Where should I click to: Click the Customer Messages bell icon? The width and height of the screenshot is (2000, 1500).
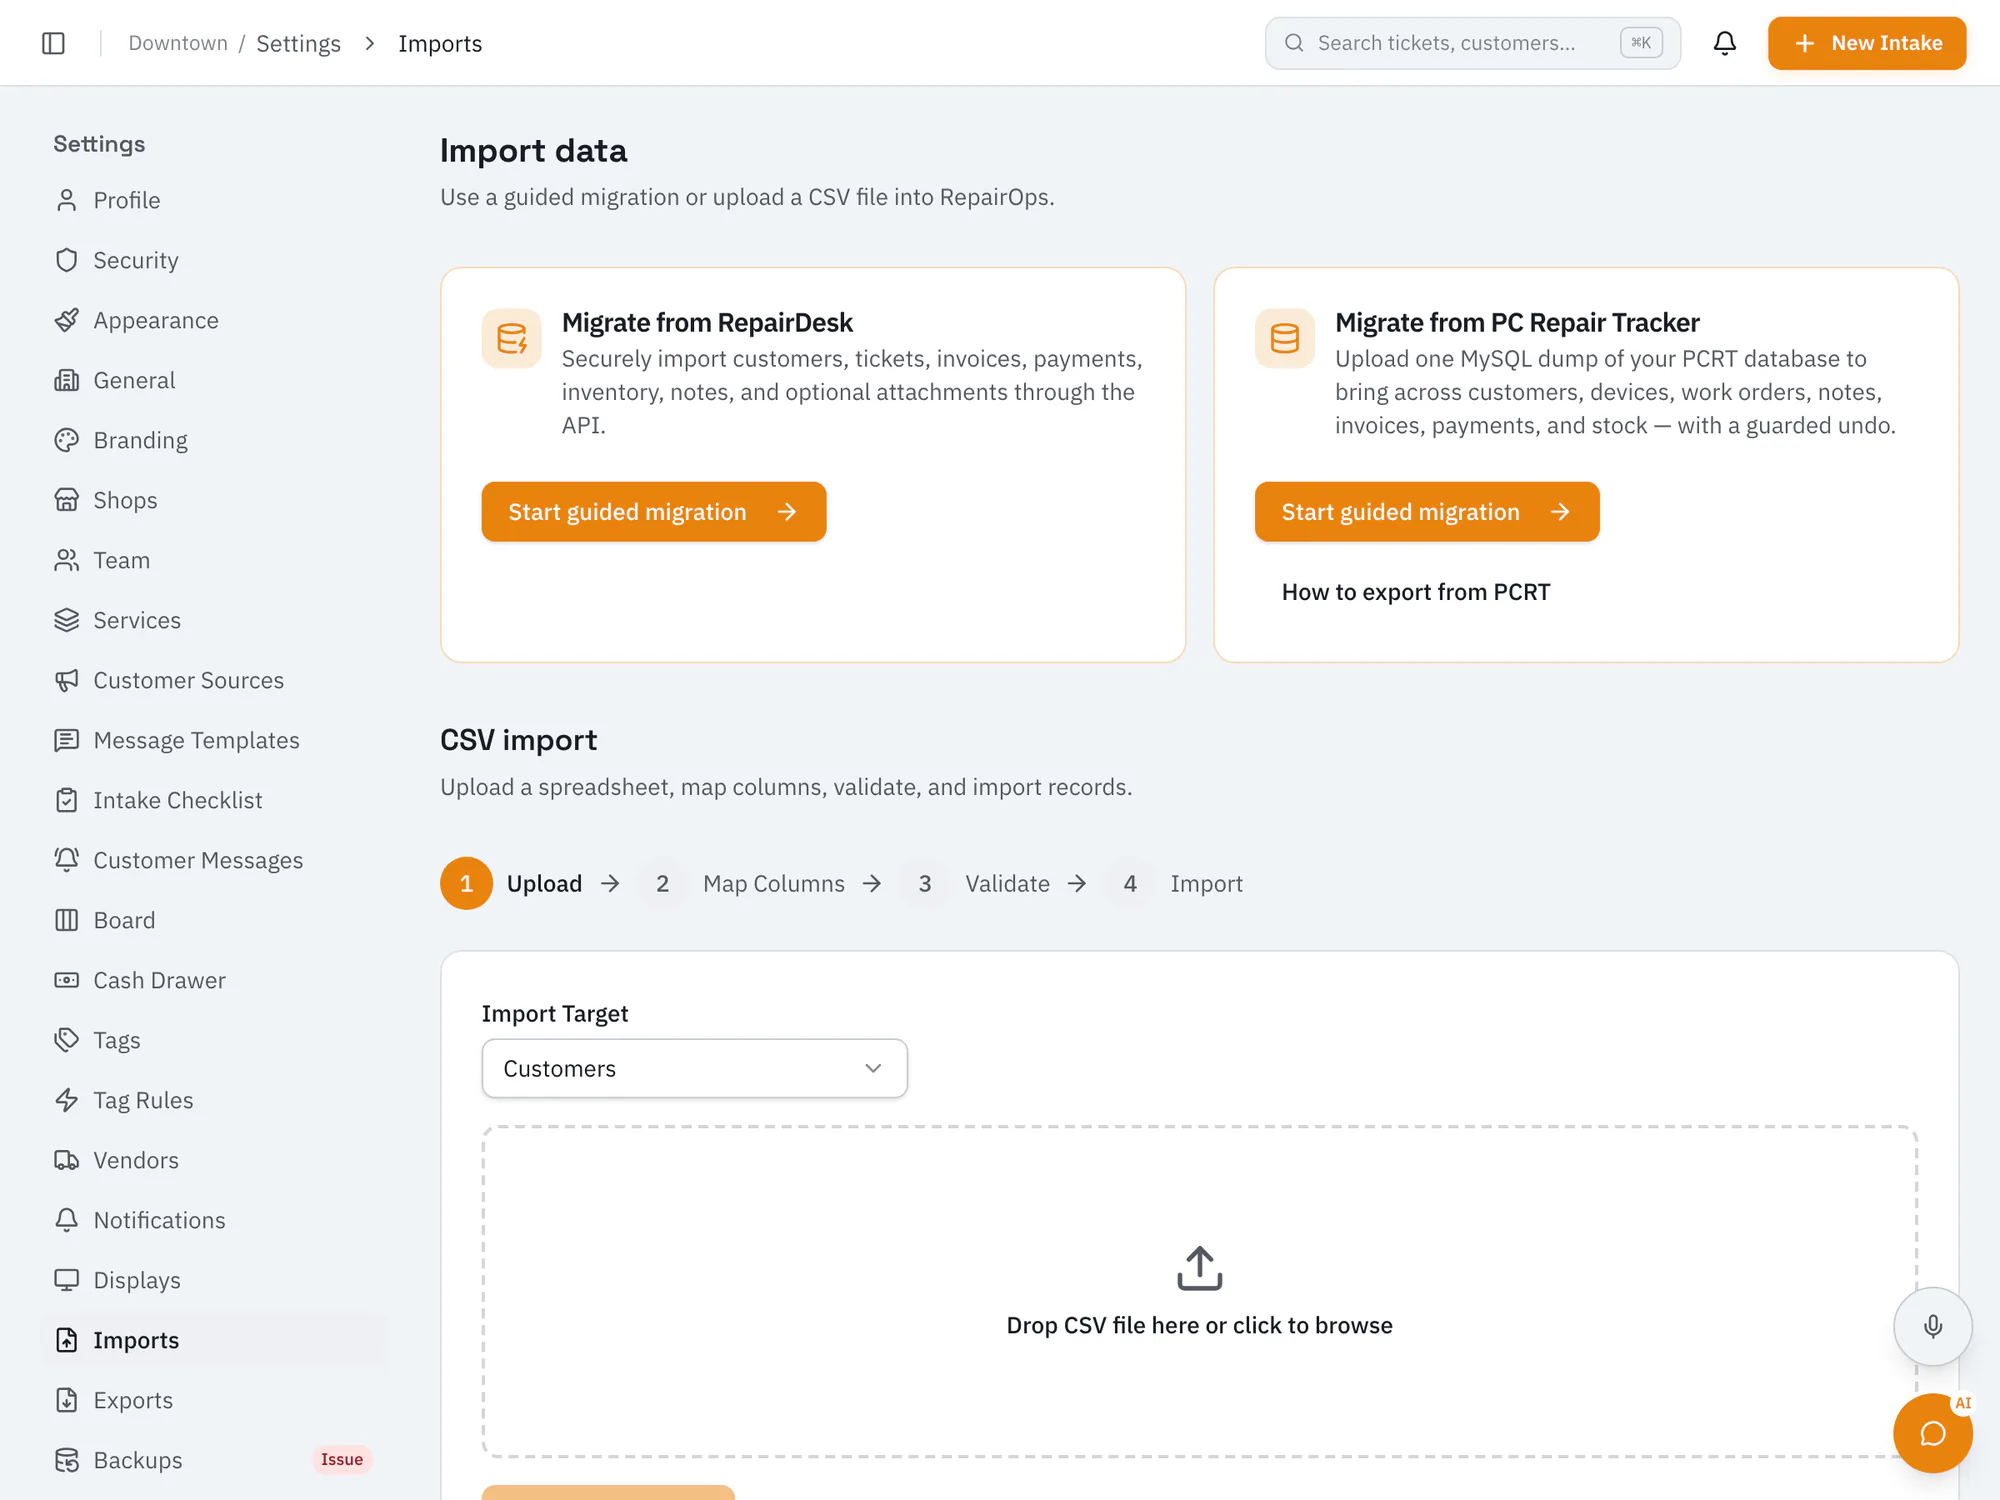tap(67, 860)
